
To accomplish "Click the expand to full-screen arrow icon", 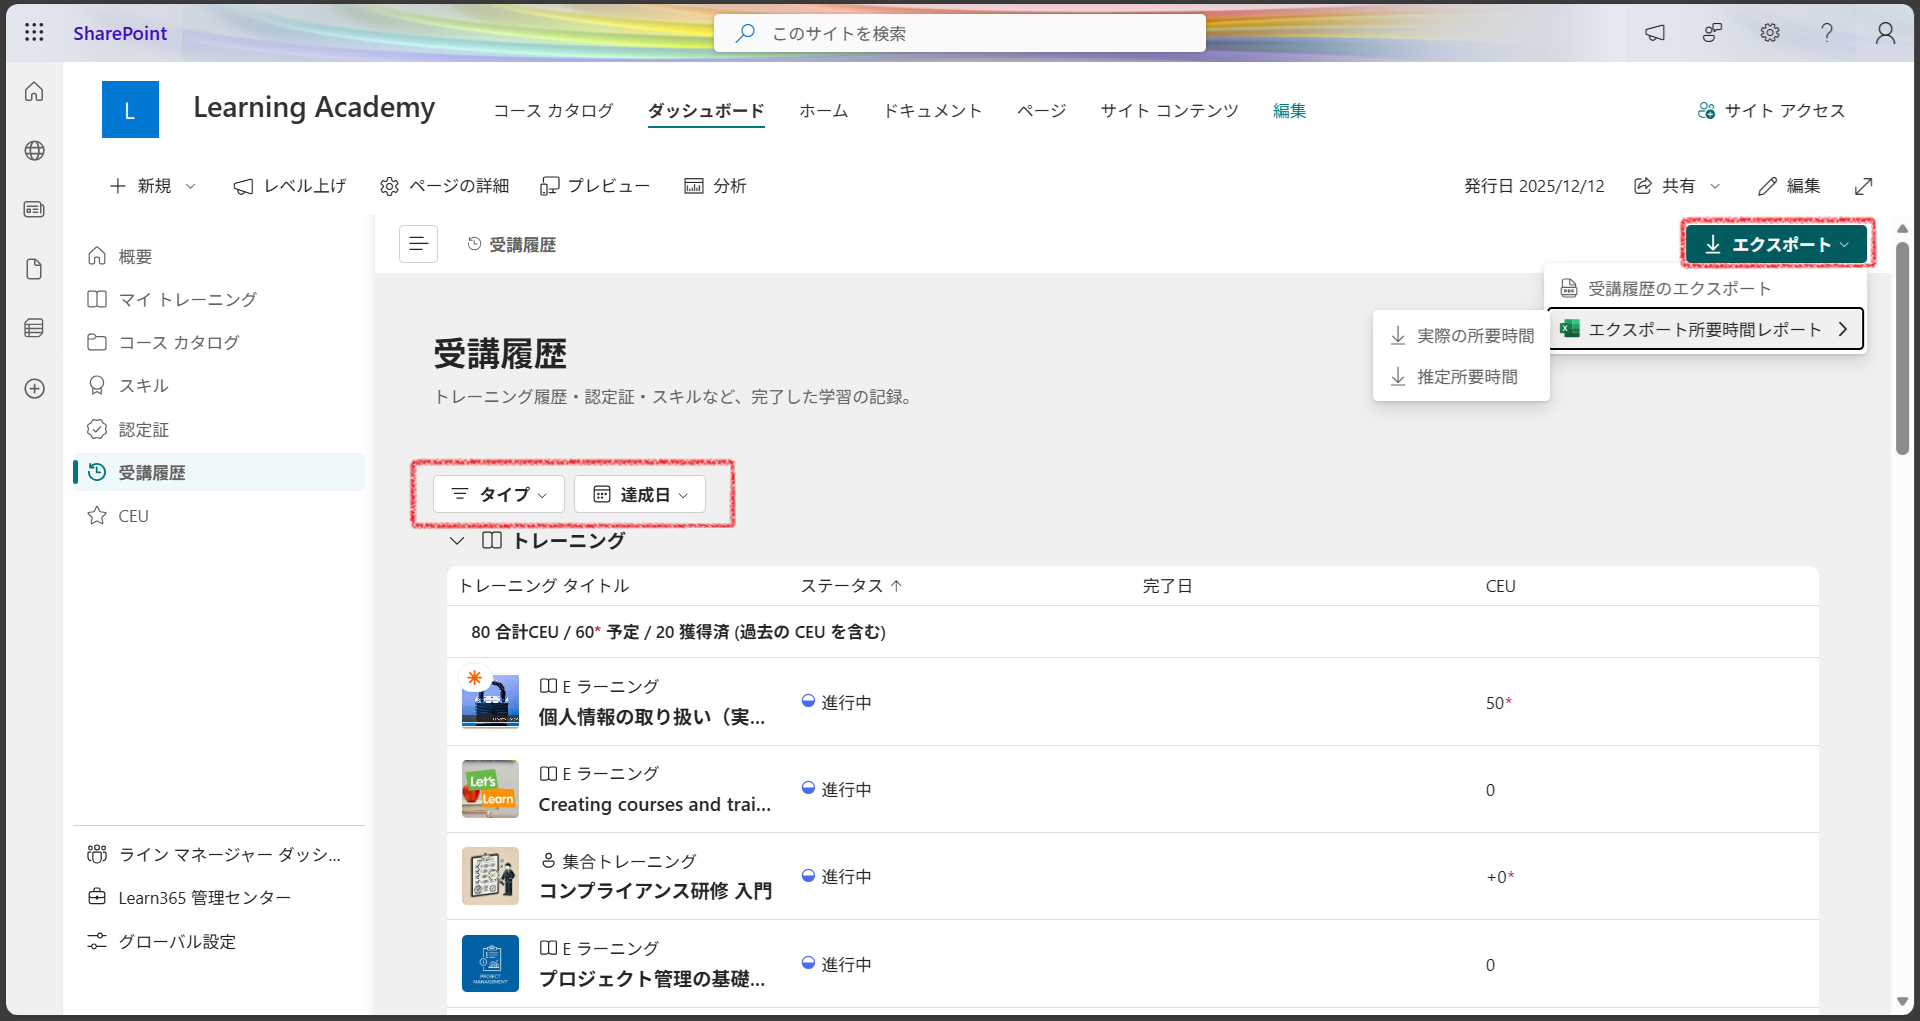I will [x=1863, y=186].
